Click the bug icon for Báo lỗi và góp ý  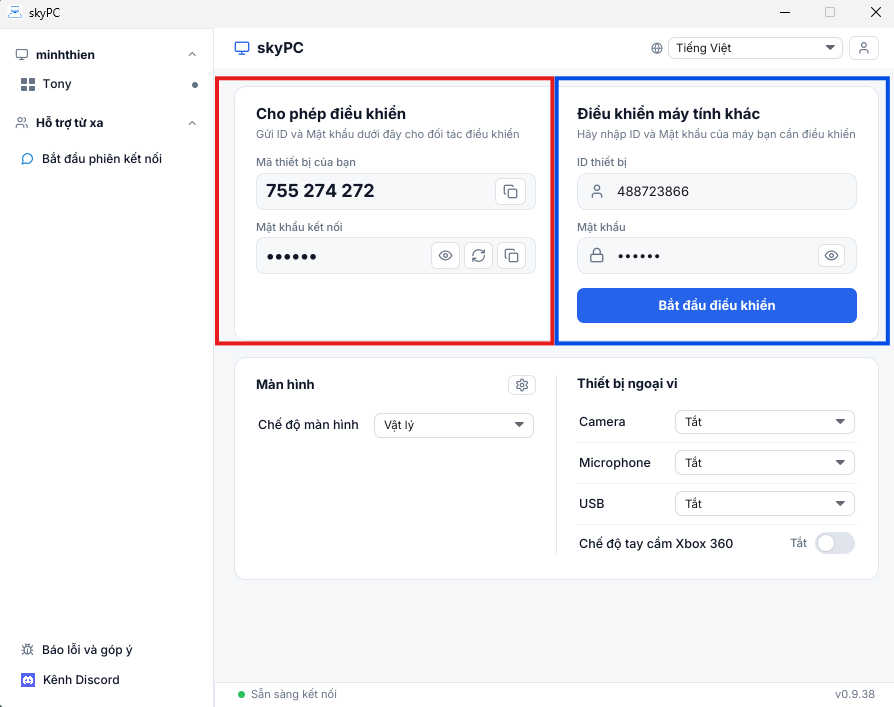[x=27, y=649]
